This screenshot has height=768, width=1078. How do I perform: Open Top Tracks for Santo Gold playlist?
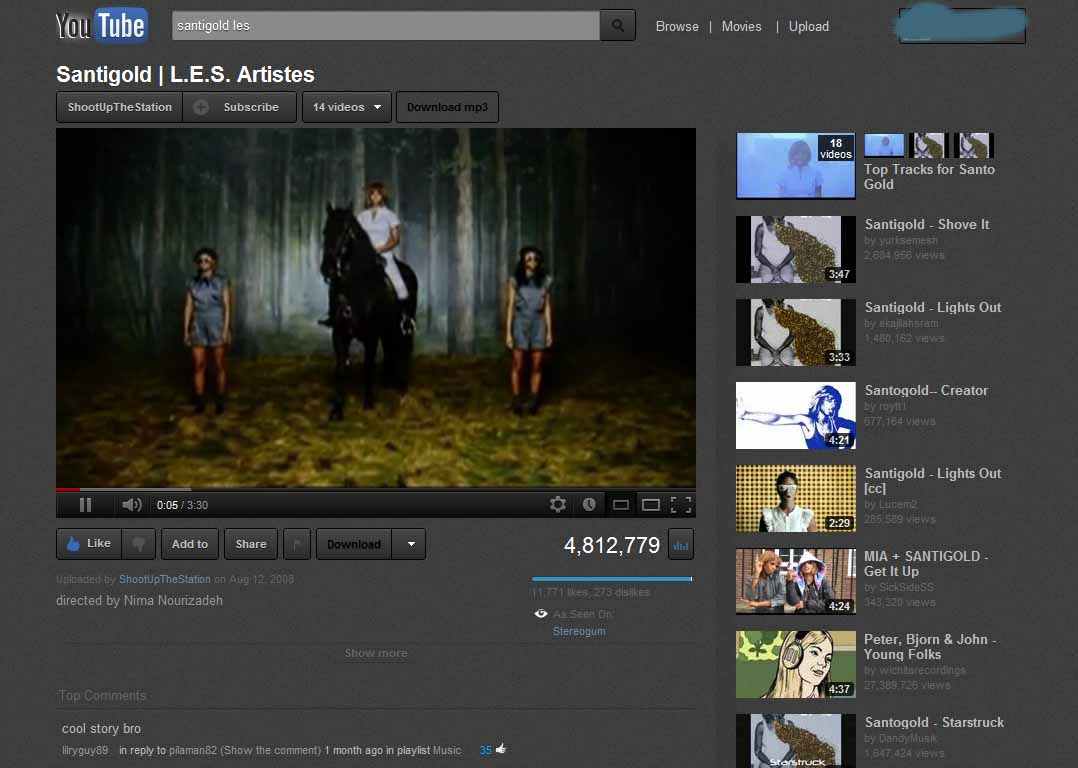coord(929,177)
